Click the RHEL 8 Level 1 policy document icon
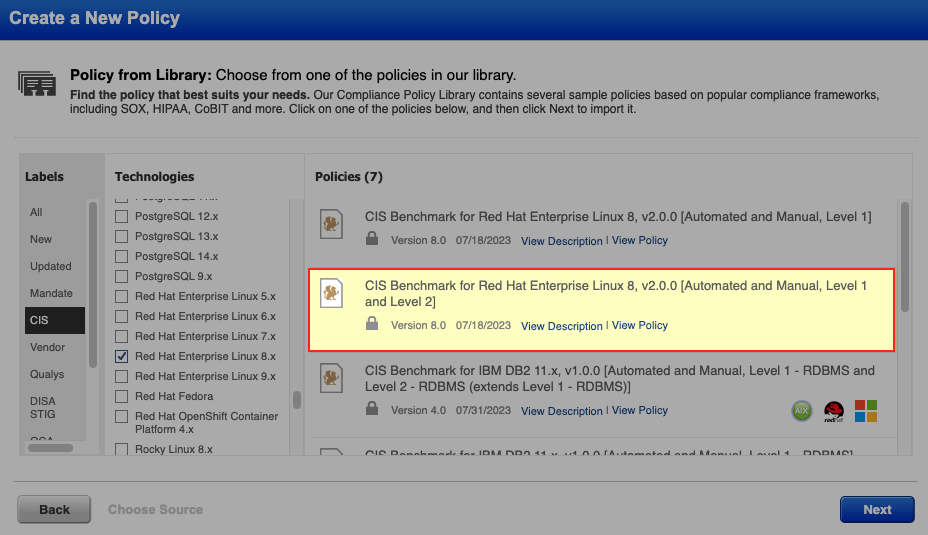The image size is (928, 535). coord(331,224)
